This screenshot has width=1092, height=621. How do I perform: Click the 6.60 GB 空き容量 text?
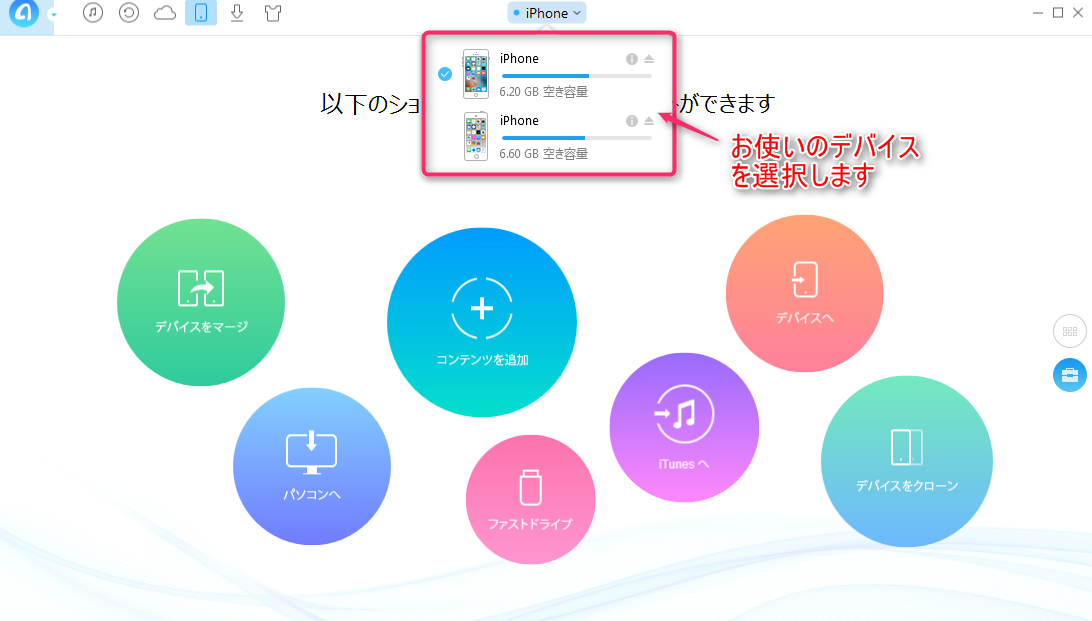(x=543, y=153)
